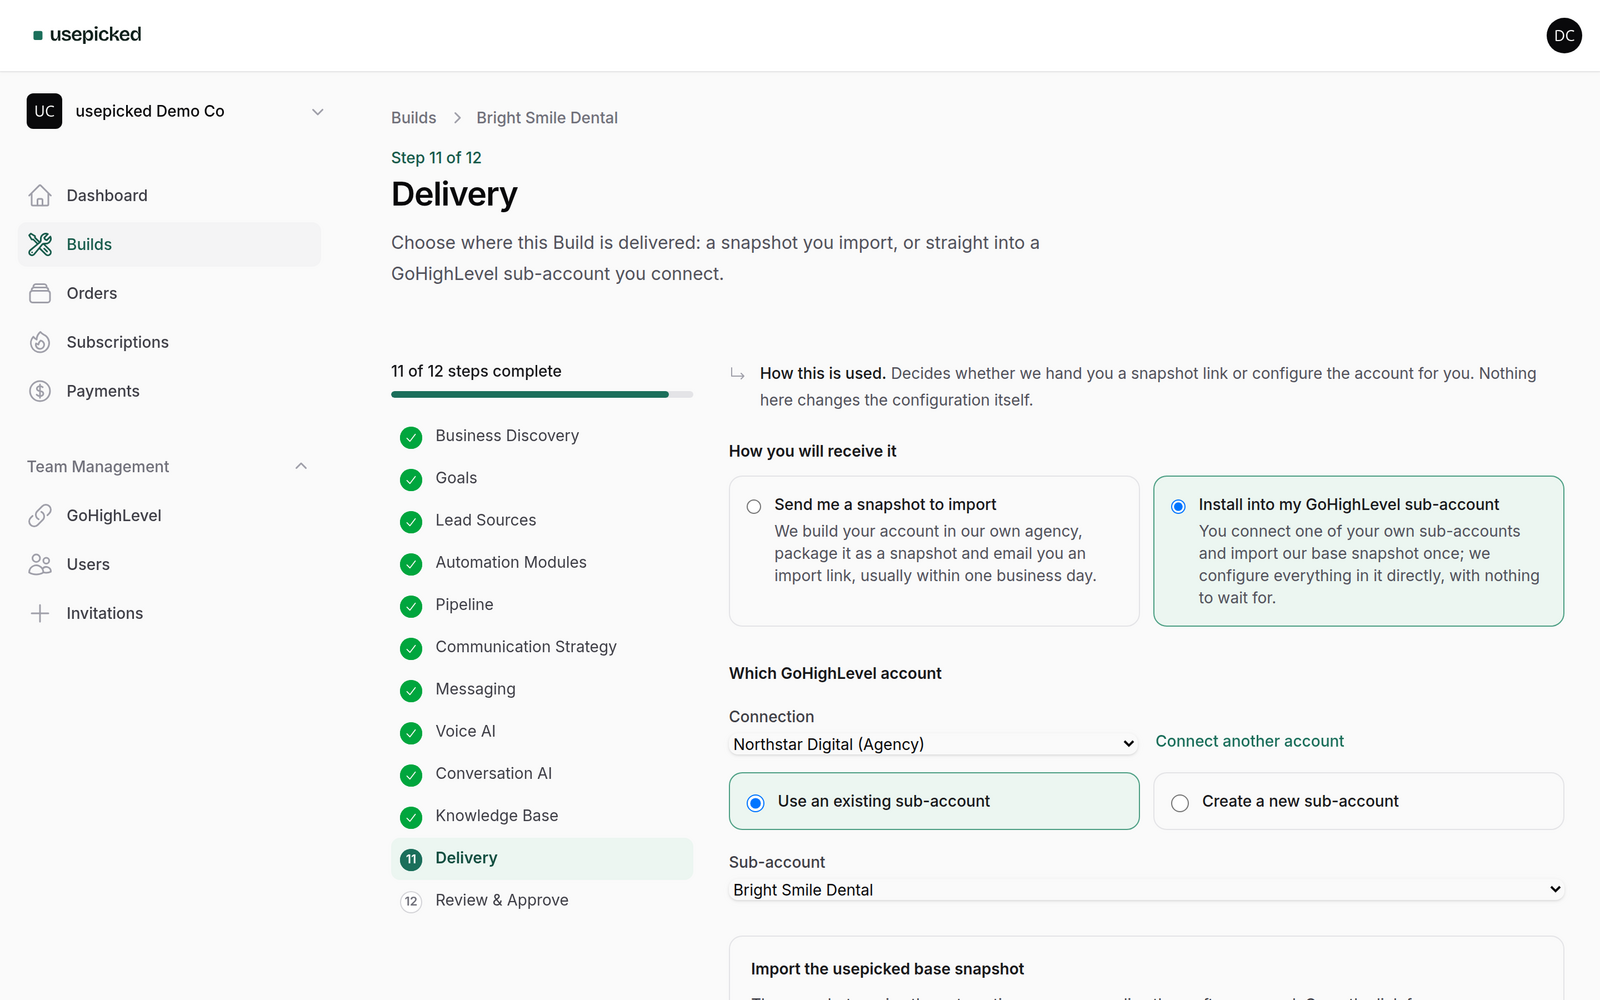Viewport: 1600px width, 1000px height.
Task: Click the Voice AI checkmark icon
Action: (411, 732)
